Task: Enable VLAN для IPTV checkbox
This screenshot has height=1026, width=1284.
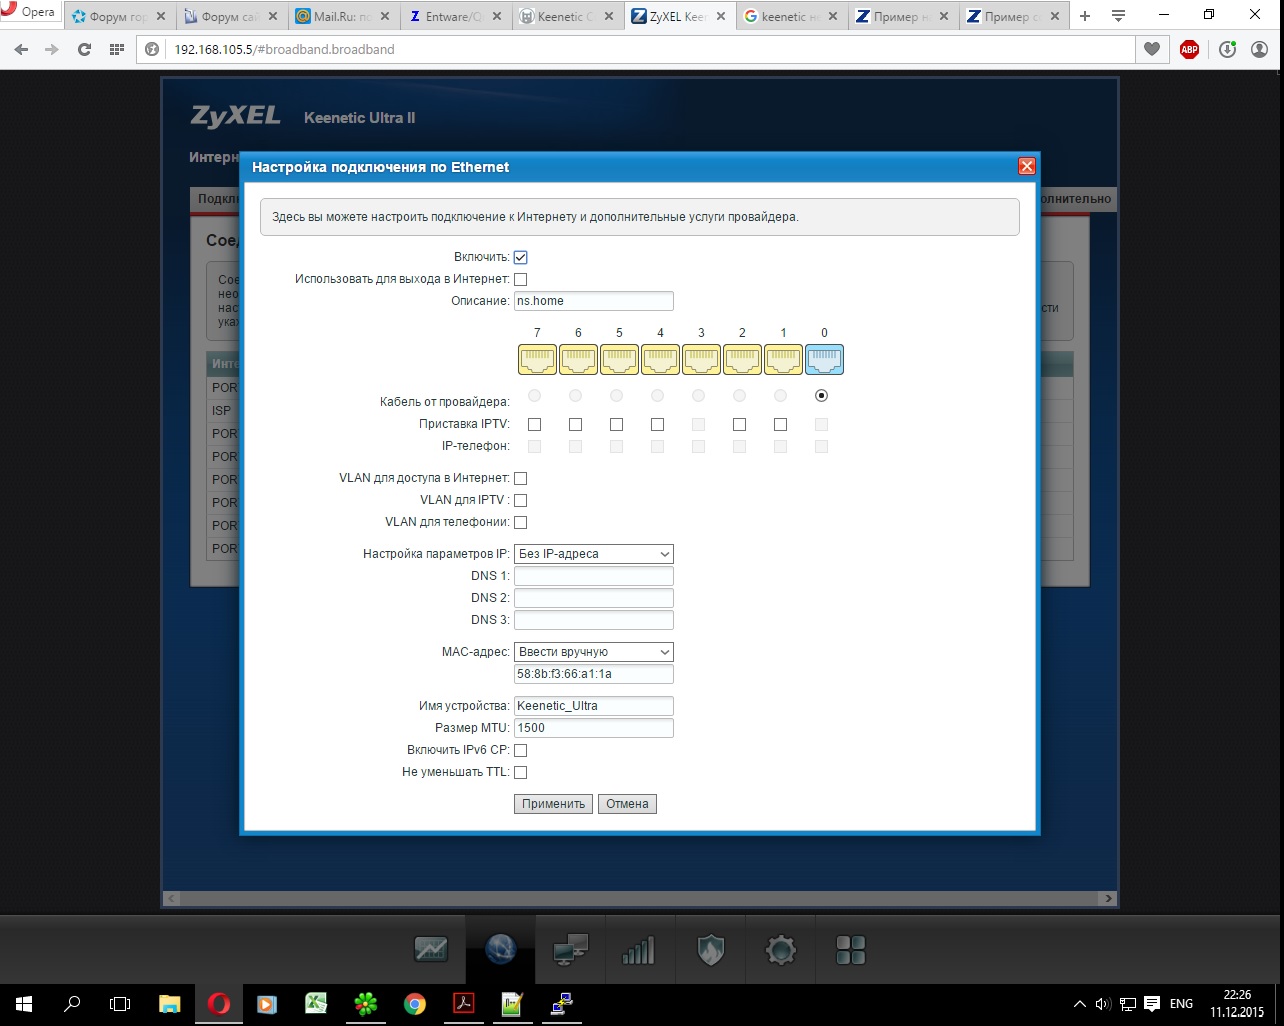Action: pyautogui.click(x=520, y=500)
